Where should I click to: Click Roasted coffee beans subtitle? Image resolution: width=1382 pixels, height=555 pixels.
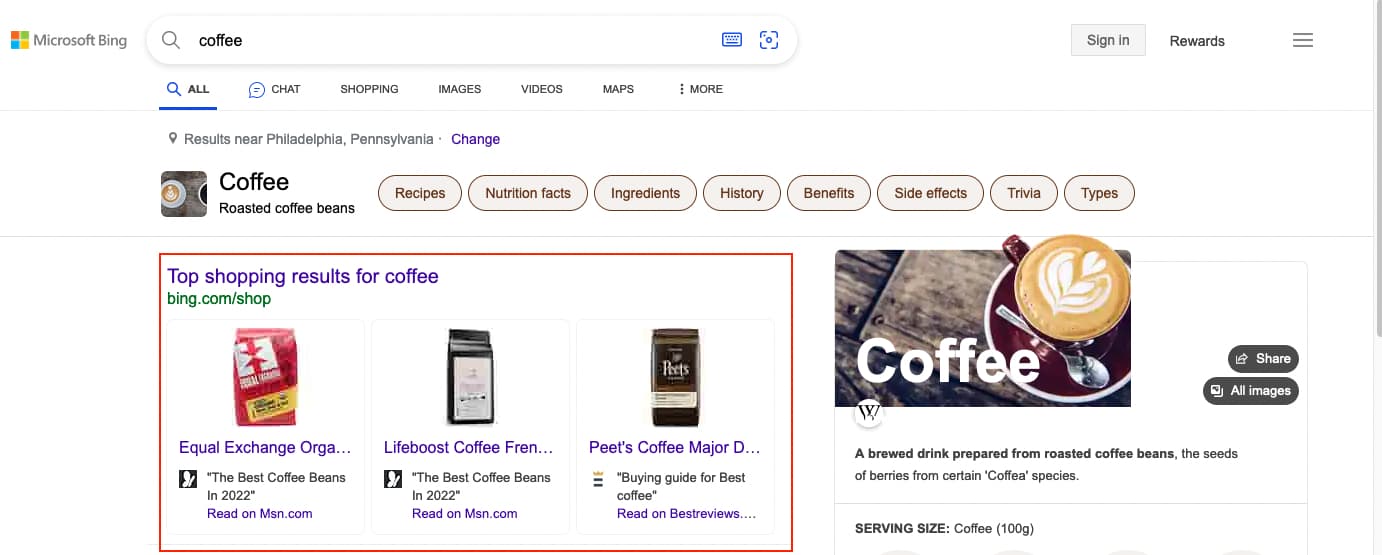click(x=287, y=208)
